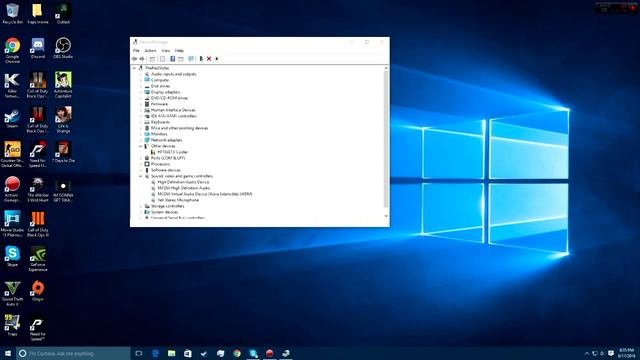Click the green Update driver toolbar icon
Image resolution: width=640 pixels, height=360 pixels.
click(x=201, y=59)
